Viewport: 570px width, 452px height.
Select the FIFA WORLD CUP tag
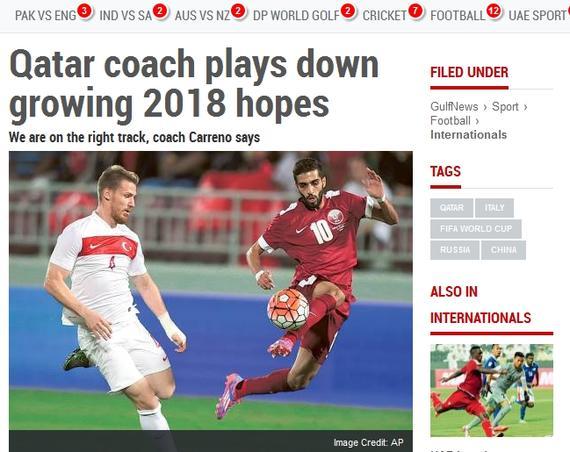point(476,229)
